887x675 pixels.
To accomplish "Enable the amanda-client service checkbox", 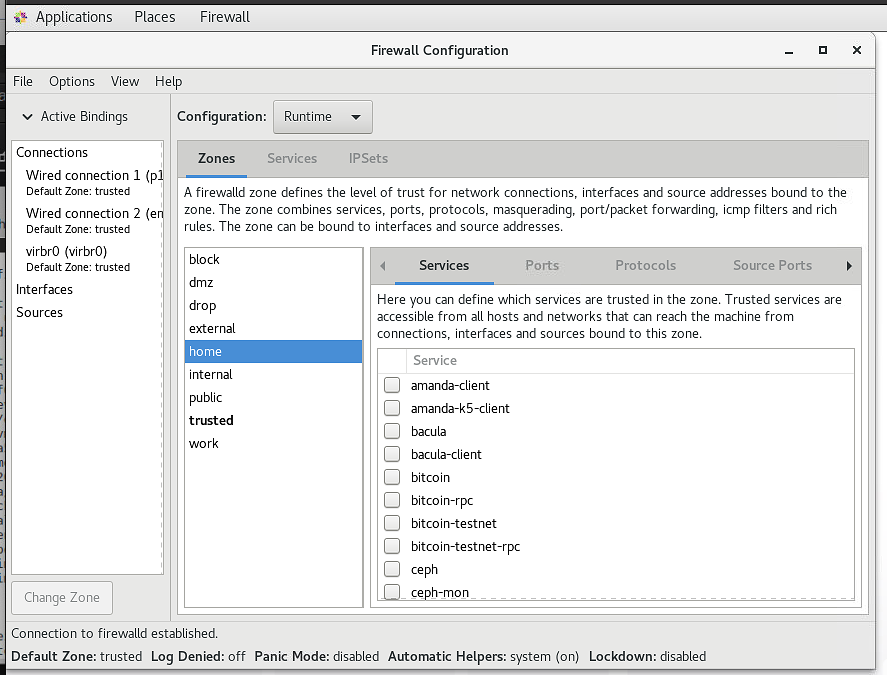I will coord(392,385).
